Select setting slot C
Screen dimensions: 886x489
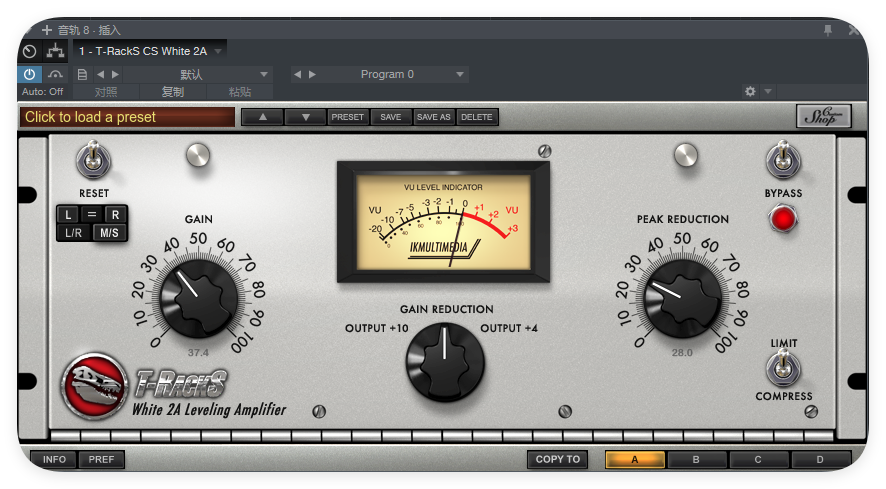tap(758, 460)
